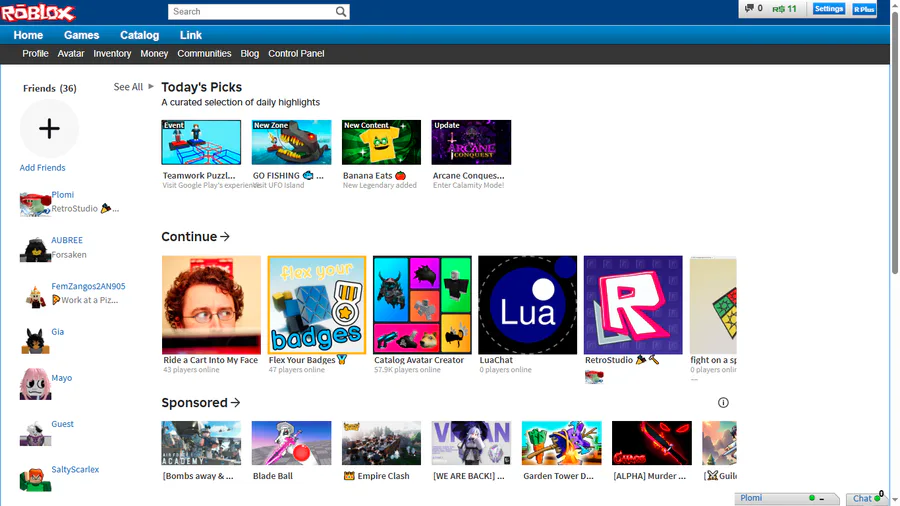
Task: Open AUBREE's avatar in the friends list
Action: 35,249
